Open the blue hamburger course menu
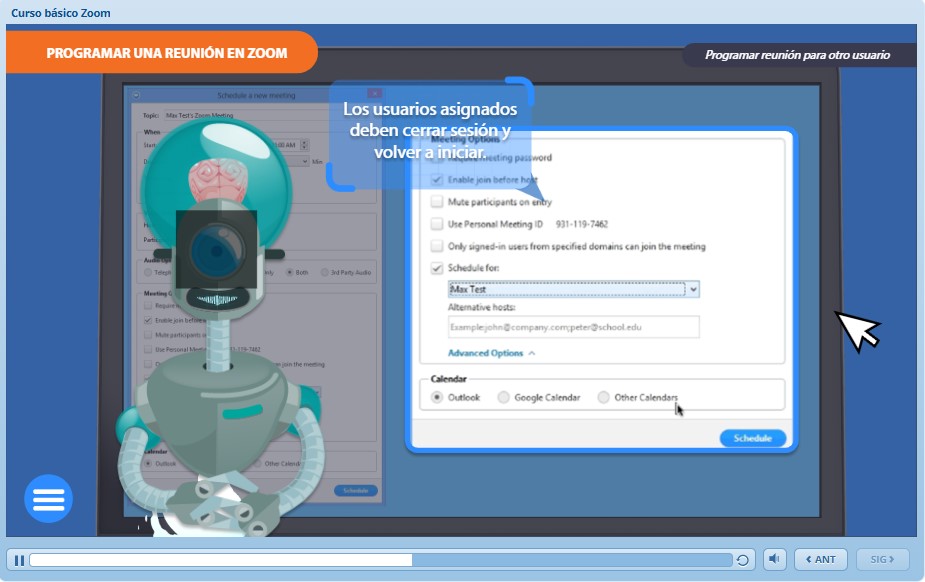 (x=48, y=499)
